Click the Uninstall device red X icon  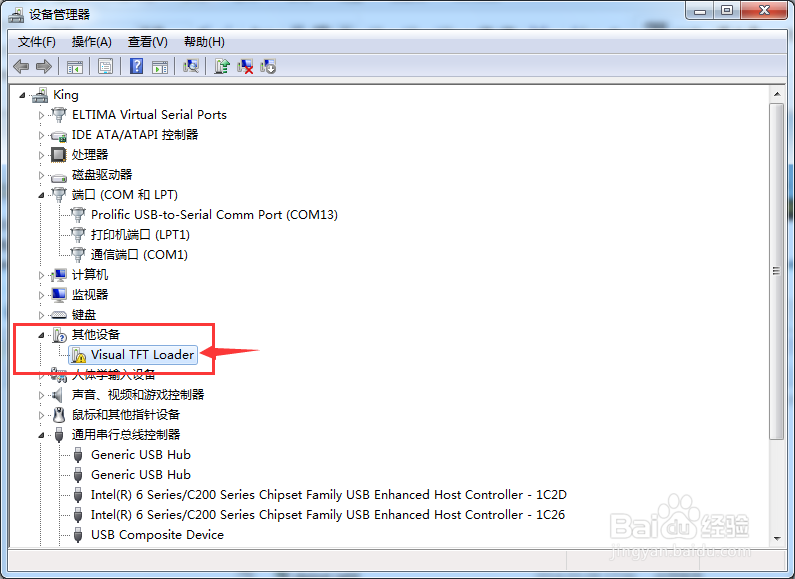click(x=245, y=66)
